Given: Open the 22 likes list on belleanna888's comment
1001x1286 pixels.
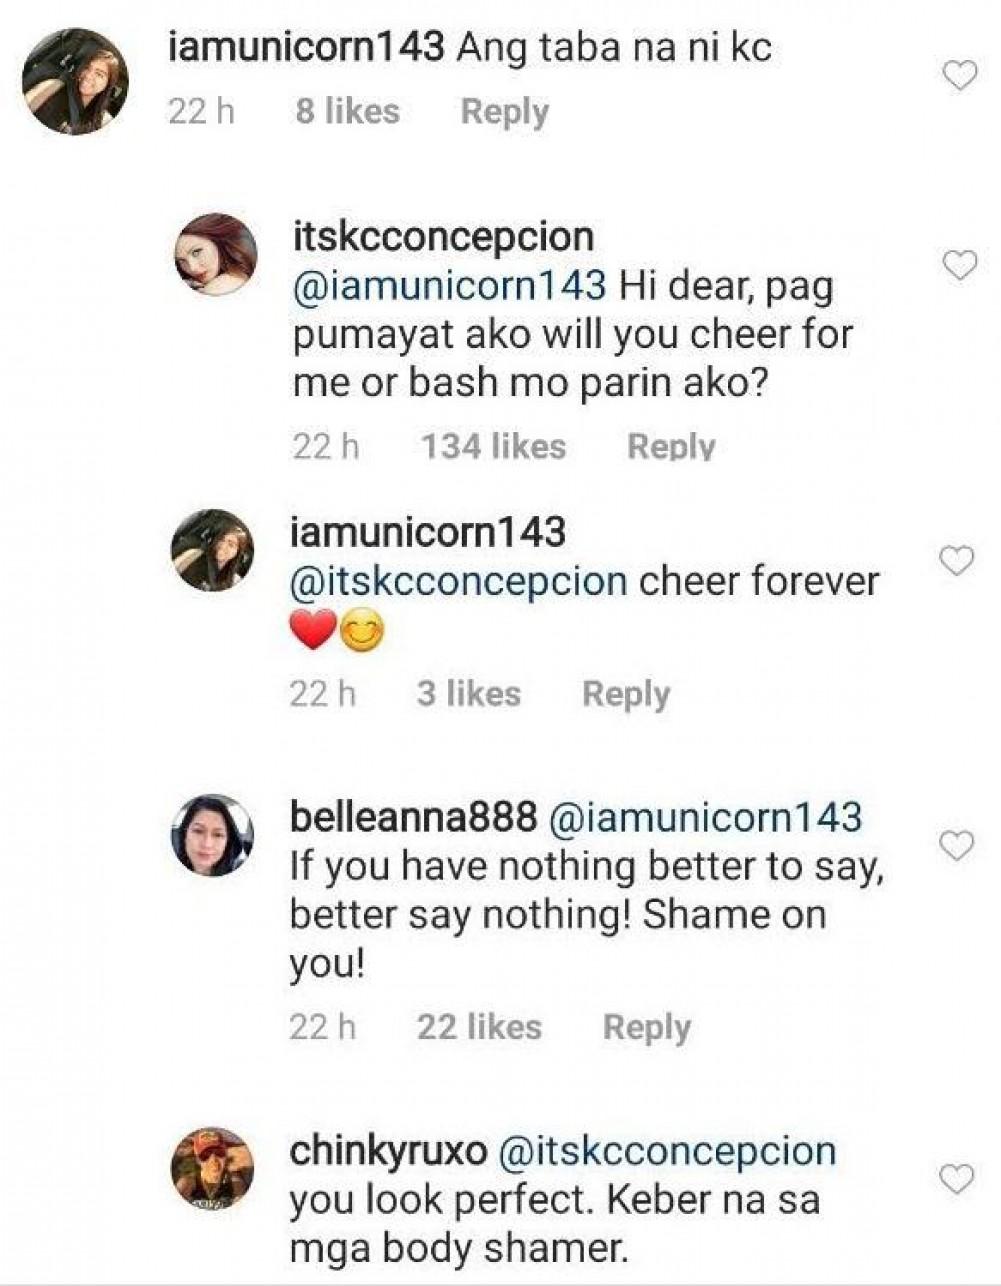Looking at the screenshot, I should 479,1027.
